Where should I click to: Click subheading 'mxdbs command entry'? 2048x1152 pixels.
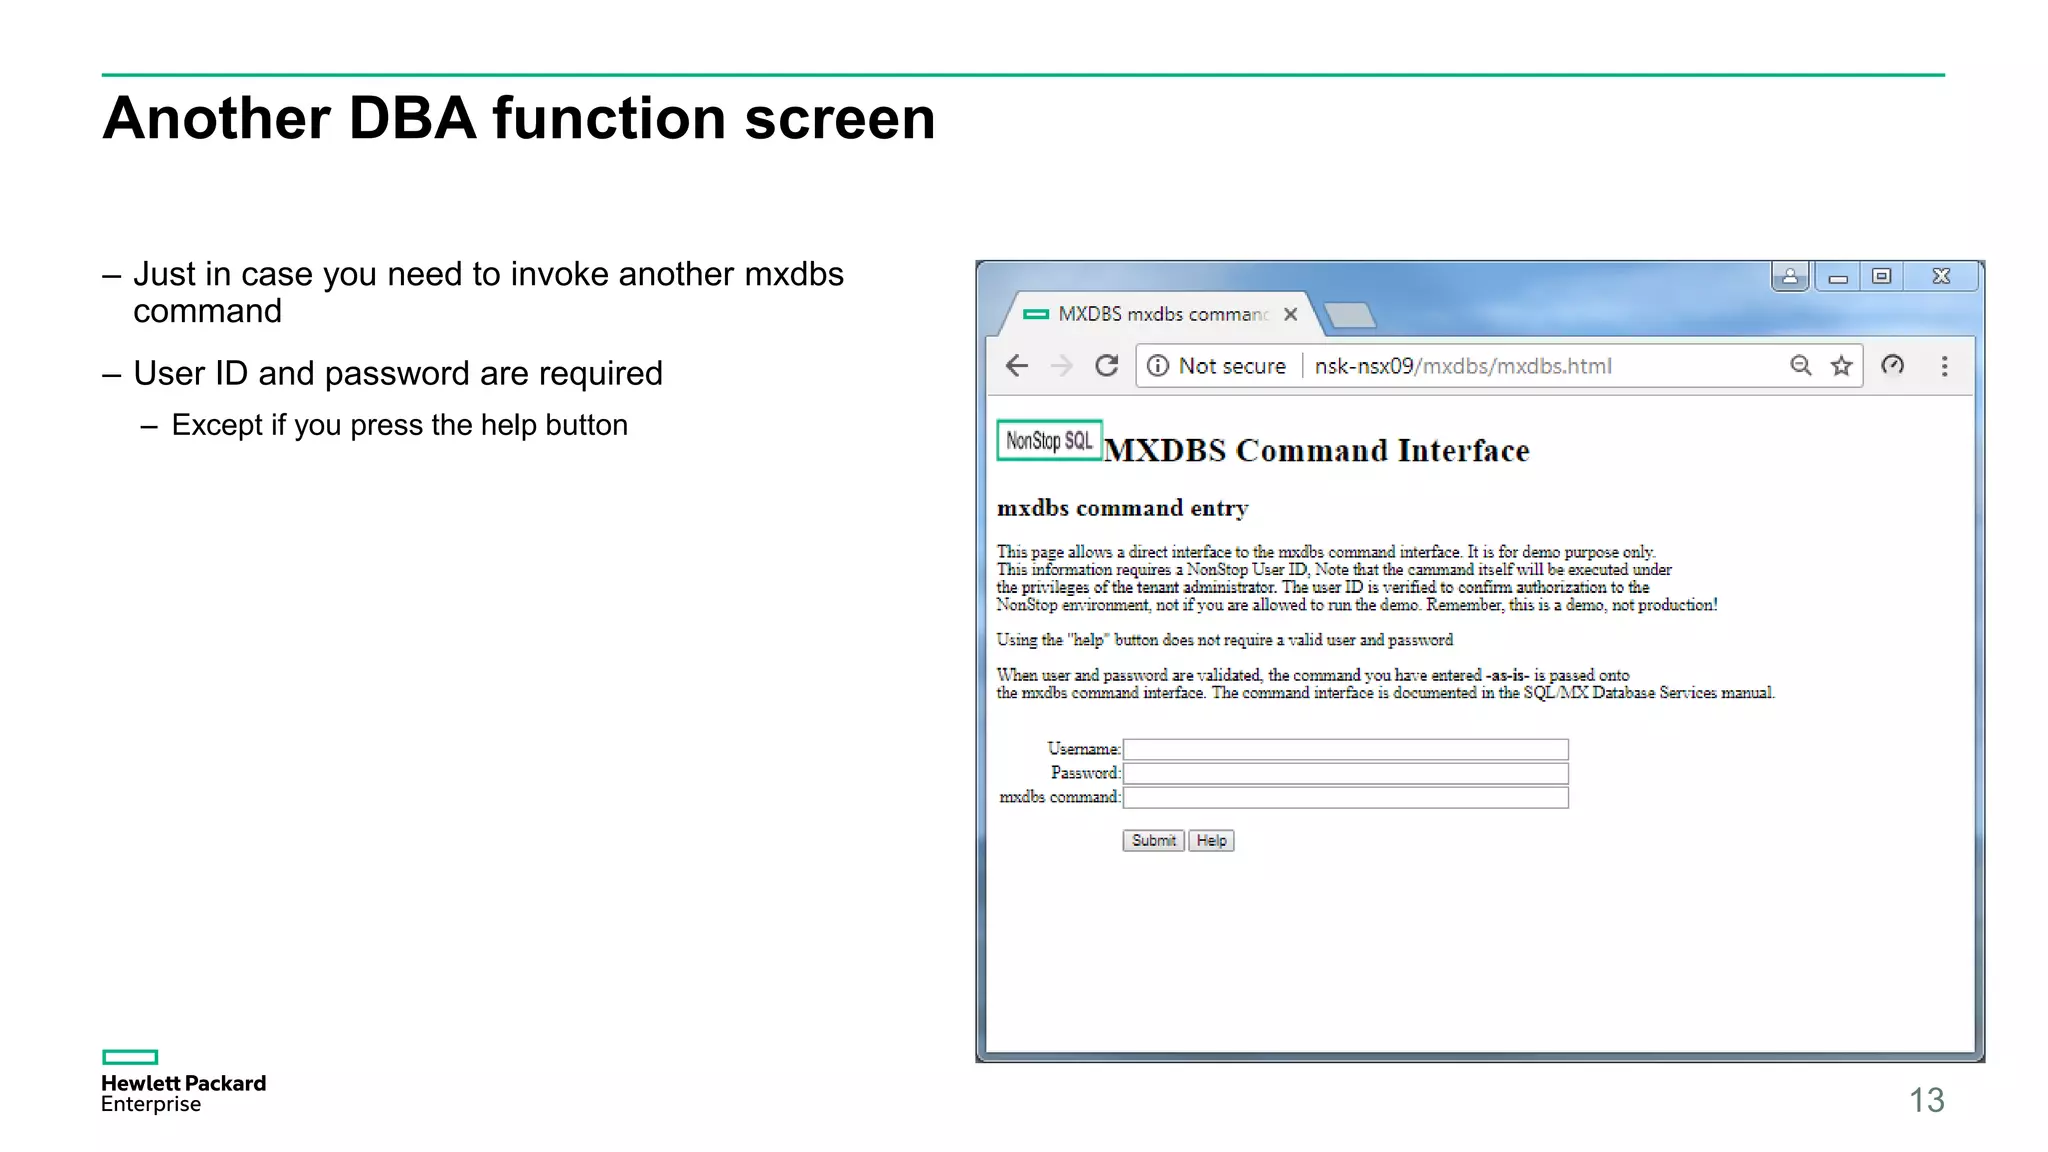click(x=1123, y=508)
